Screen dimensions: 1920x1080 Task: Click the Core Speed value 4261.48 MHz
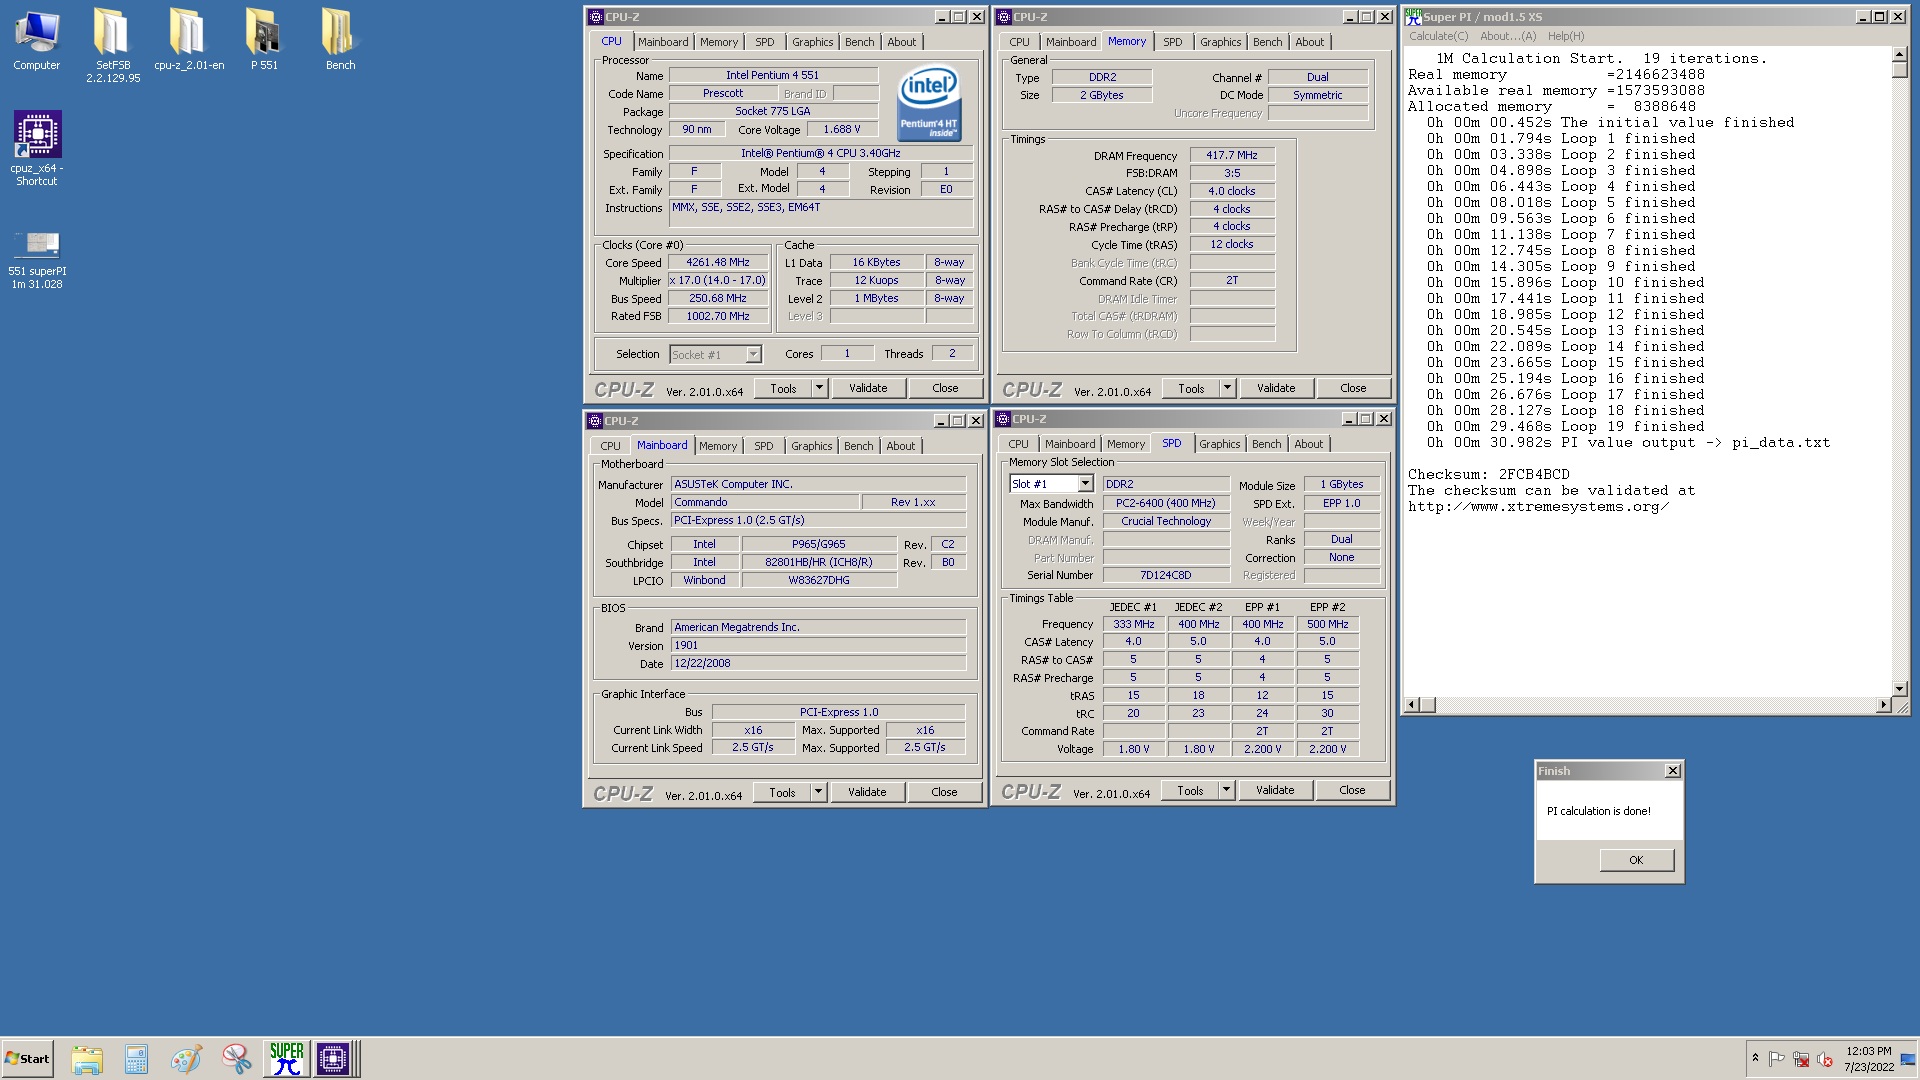[x=718, y=263]
